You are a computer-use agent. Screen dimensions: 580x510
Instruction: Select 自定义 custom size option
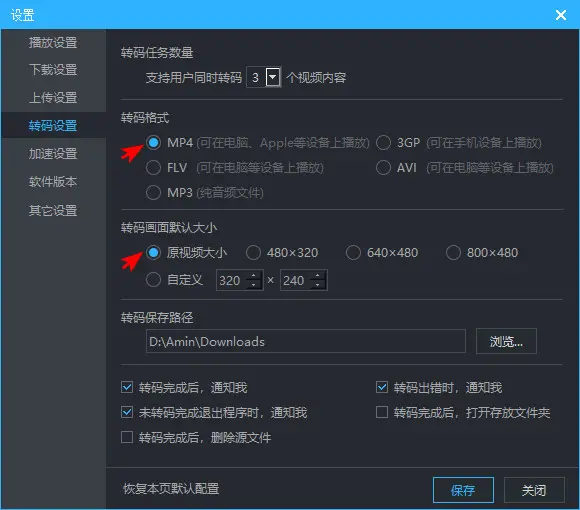[153, 280]
